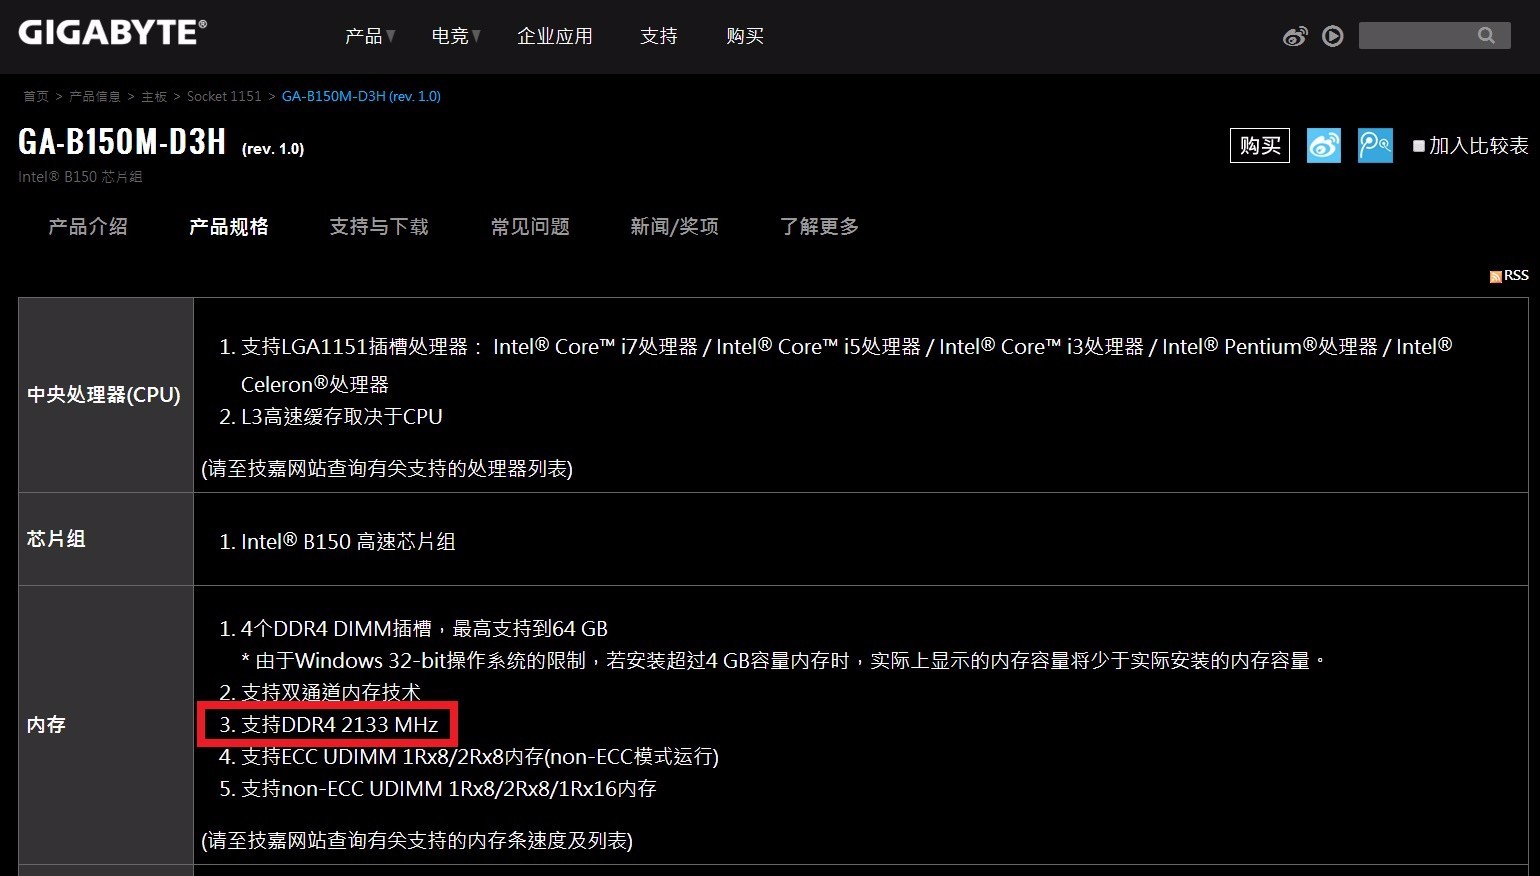Click the search magnifier icon
Screen dimensions: 1540x876
click(x=1486, y=36)
